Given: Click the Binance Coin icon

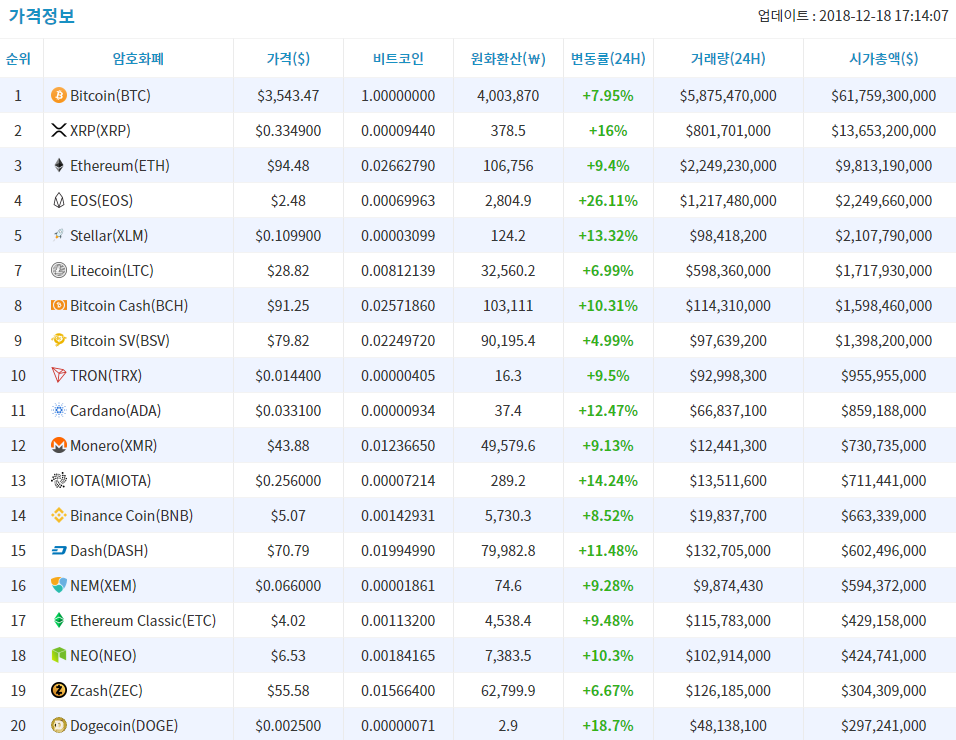Looking at the screenshot, I should coord(59,515).
